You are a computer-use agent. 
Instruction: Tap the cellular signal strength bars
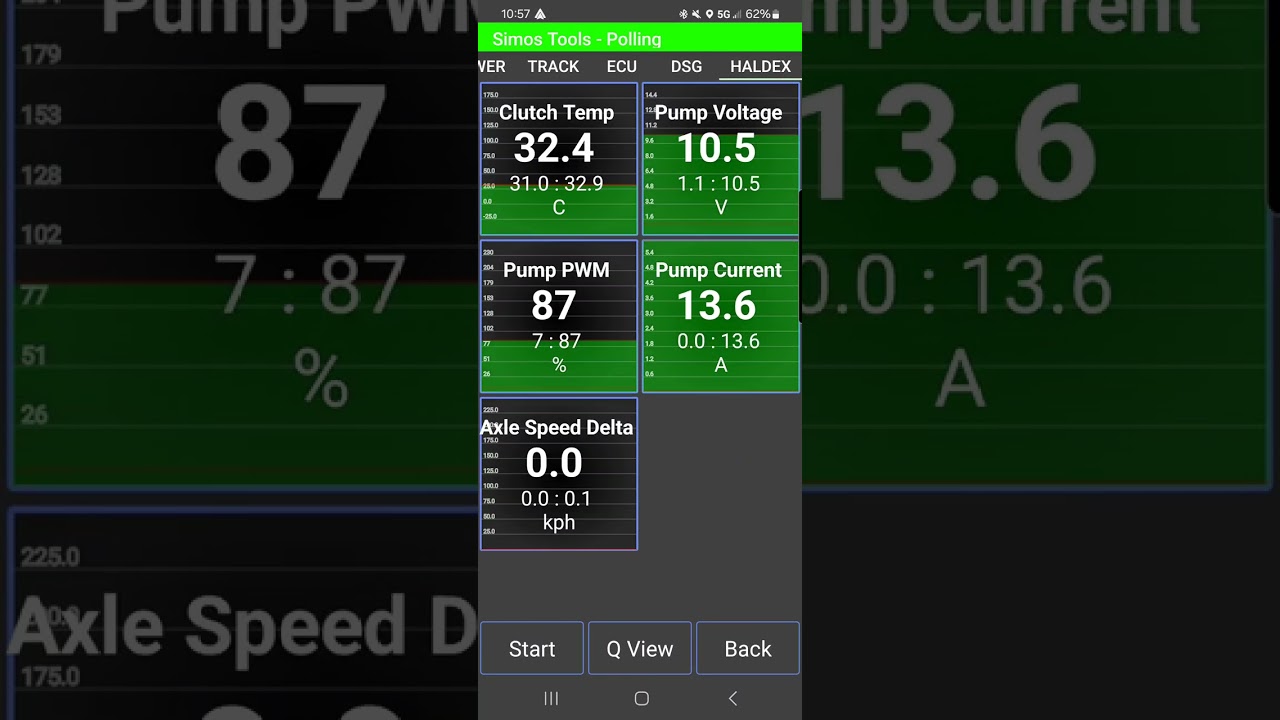pos(737,14)
